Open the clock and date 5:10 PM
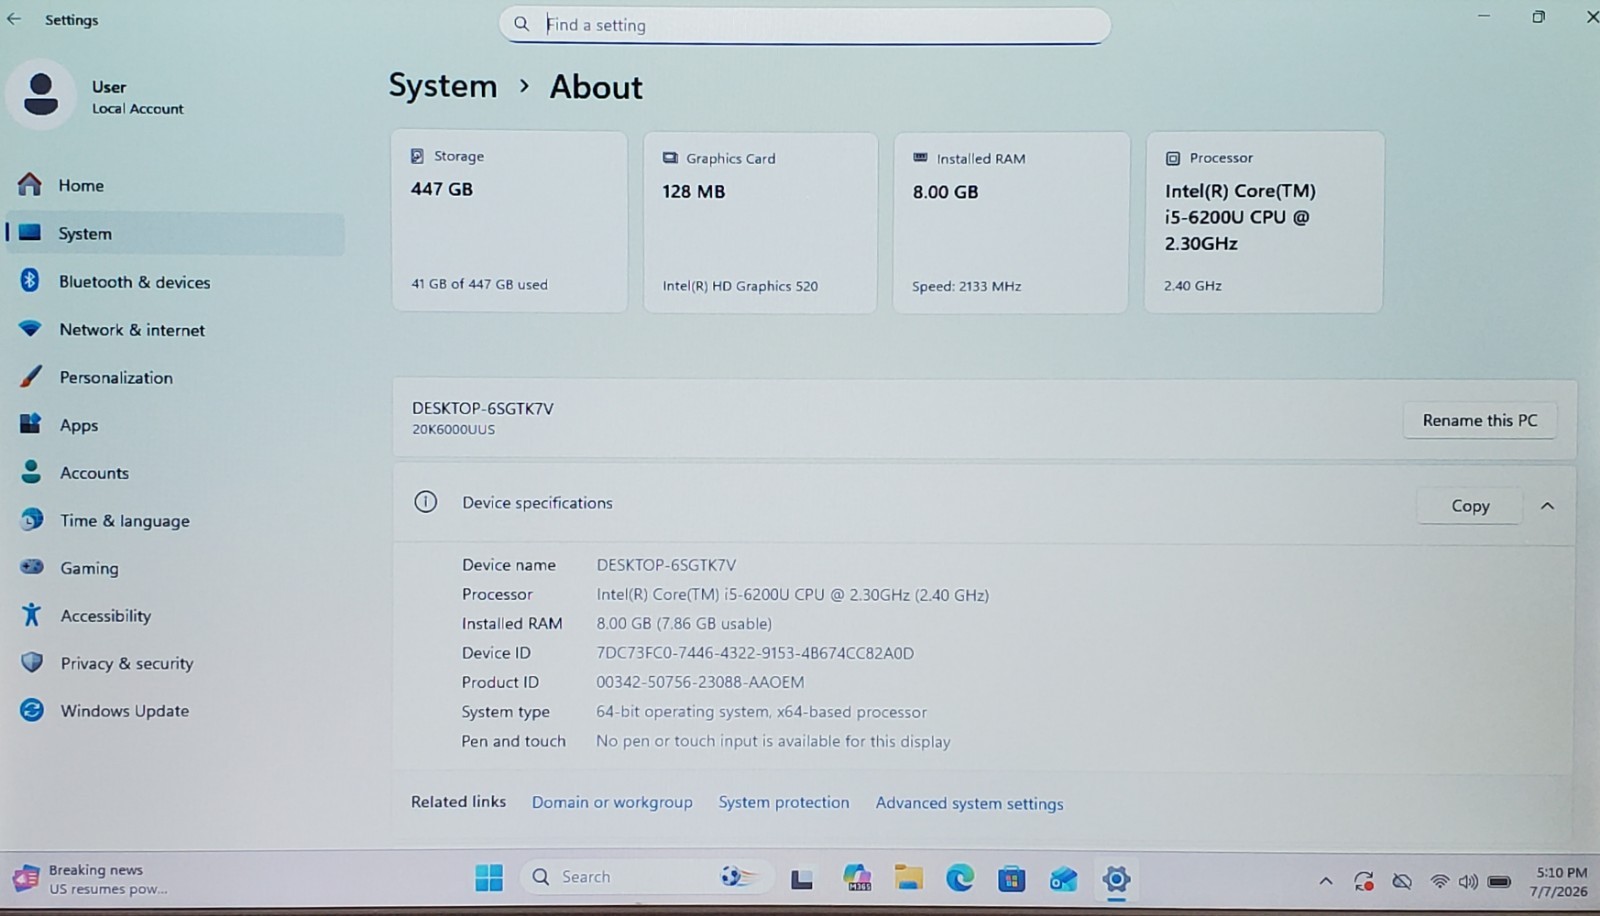Image resolution: width=1600 pixels, height=916 pixels. tap(1558, 881)
